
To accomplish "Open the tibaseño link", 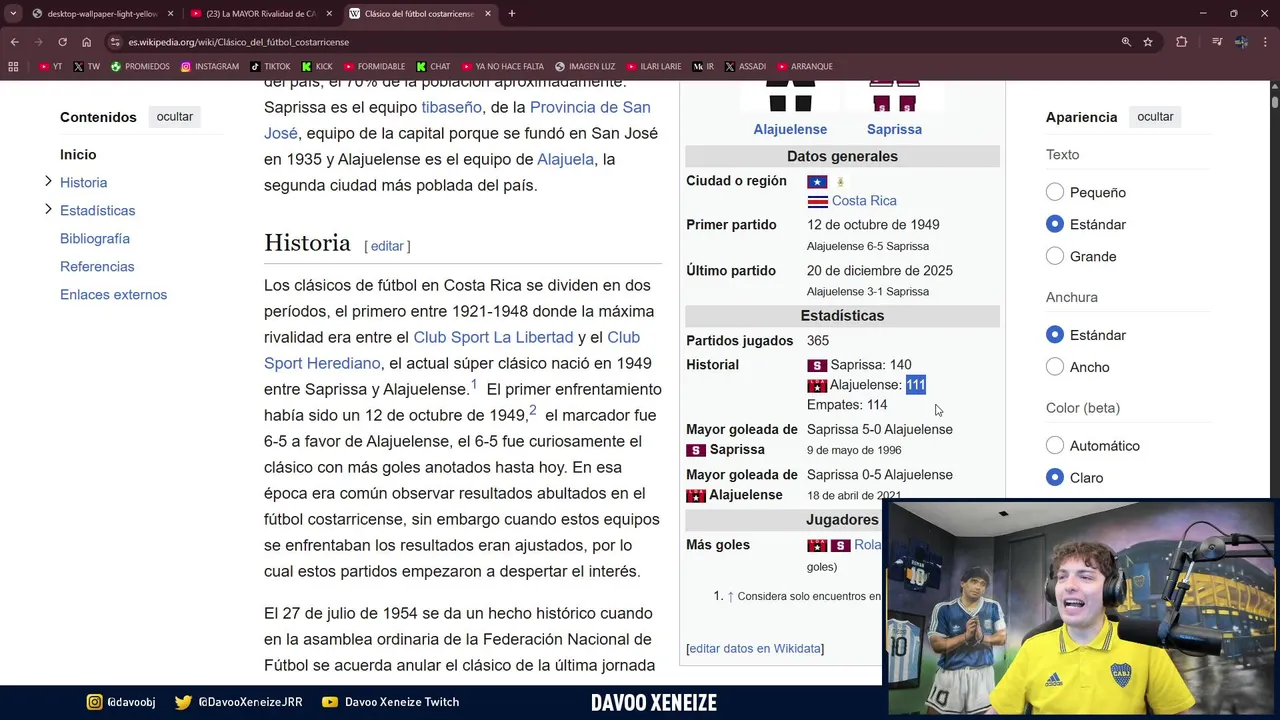I will click(x=451, y=107).
